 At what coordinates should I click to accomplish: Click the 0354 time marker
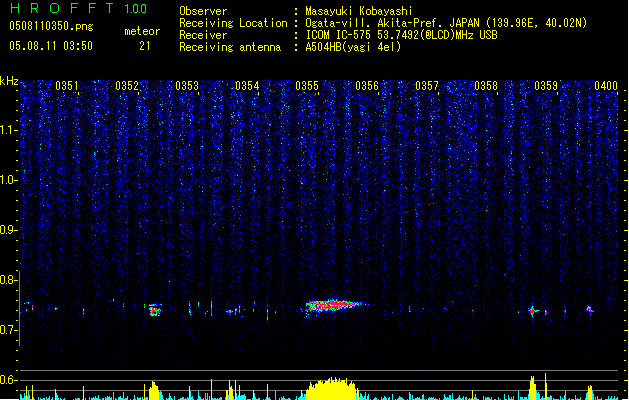[x=247, y=86]
